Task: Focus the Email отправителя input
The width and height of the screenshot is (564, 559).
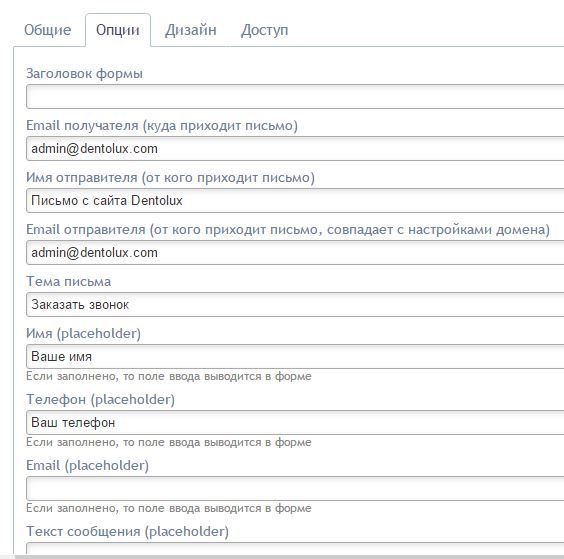Action: click(295, 253)
